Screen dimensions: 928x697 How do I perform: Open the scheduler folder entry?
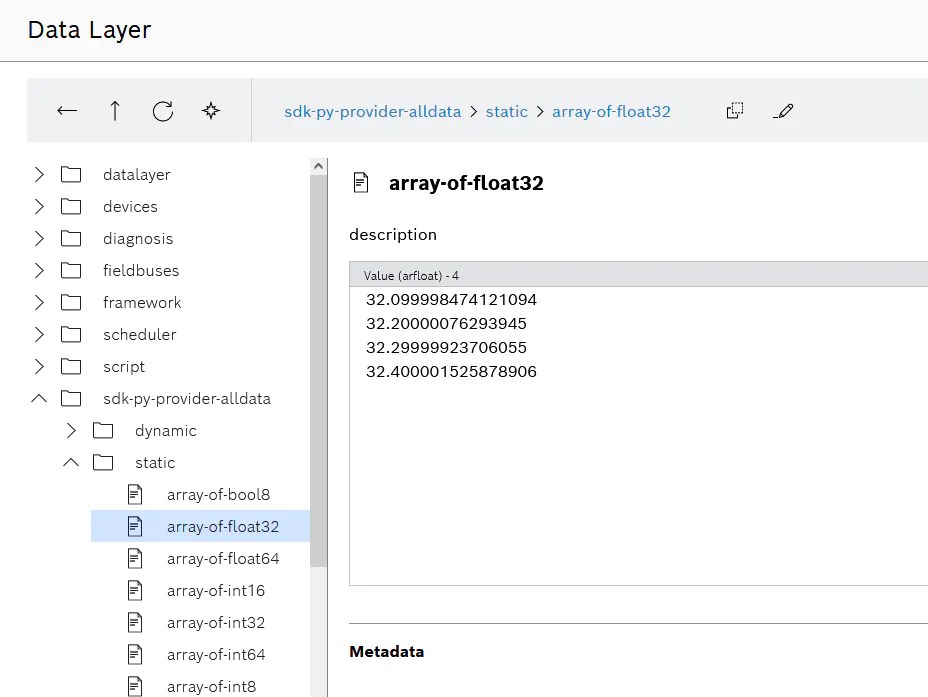(x=139, y=334)
